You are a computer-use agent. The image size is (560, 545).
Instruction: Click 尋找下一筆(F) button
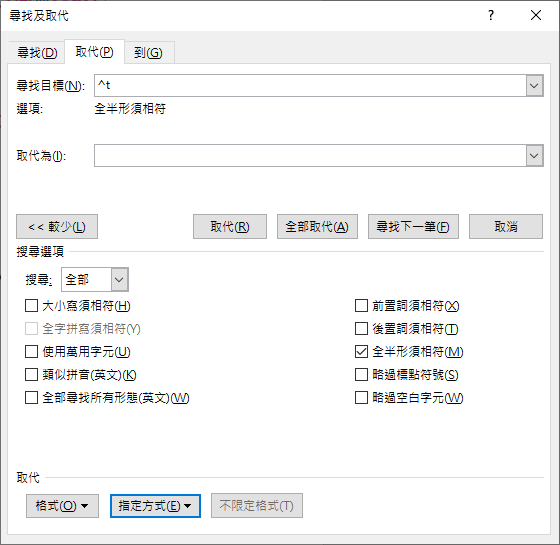pyautogui.click(x=413, y=226)
